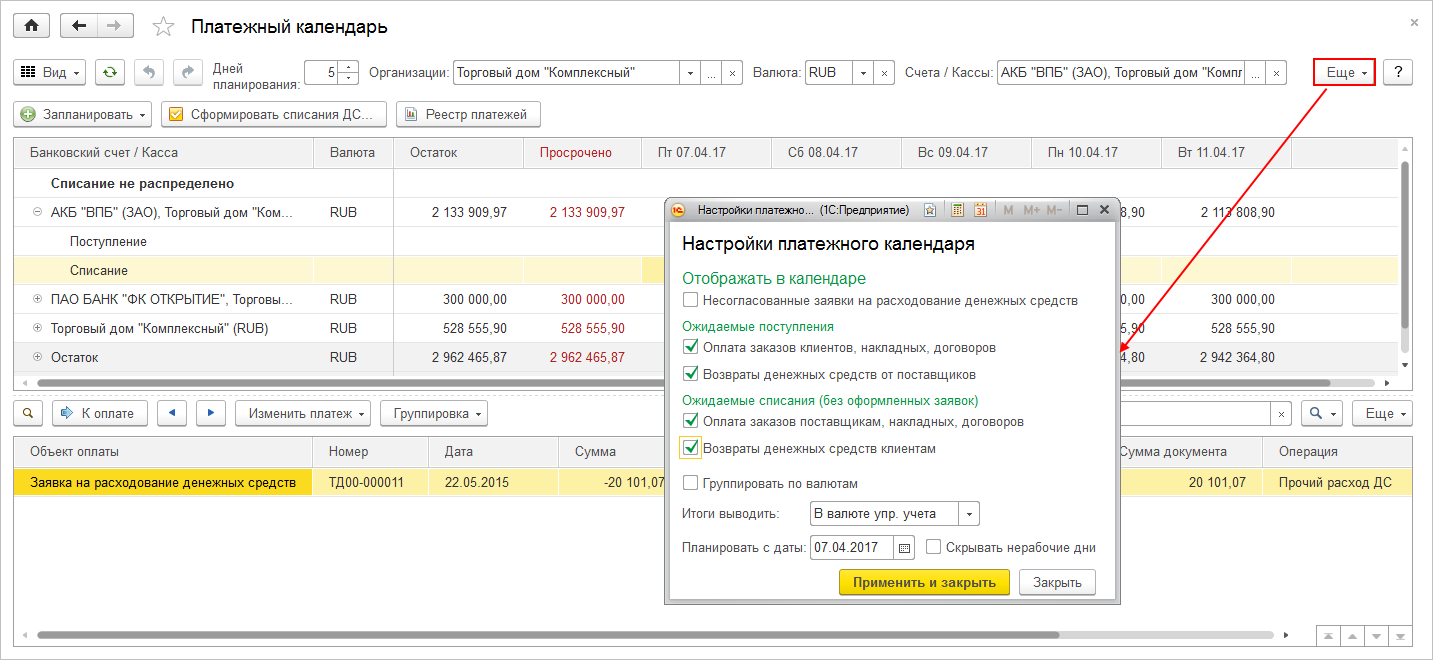The image size is (1433, 660).
Task: Expand the 'ПАО БАНК ФК ОТКРЫТИЕ' row
Action: coord(38,299)
